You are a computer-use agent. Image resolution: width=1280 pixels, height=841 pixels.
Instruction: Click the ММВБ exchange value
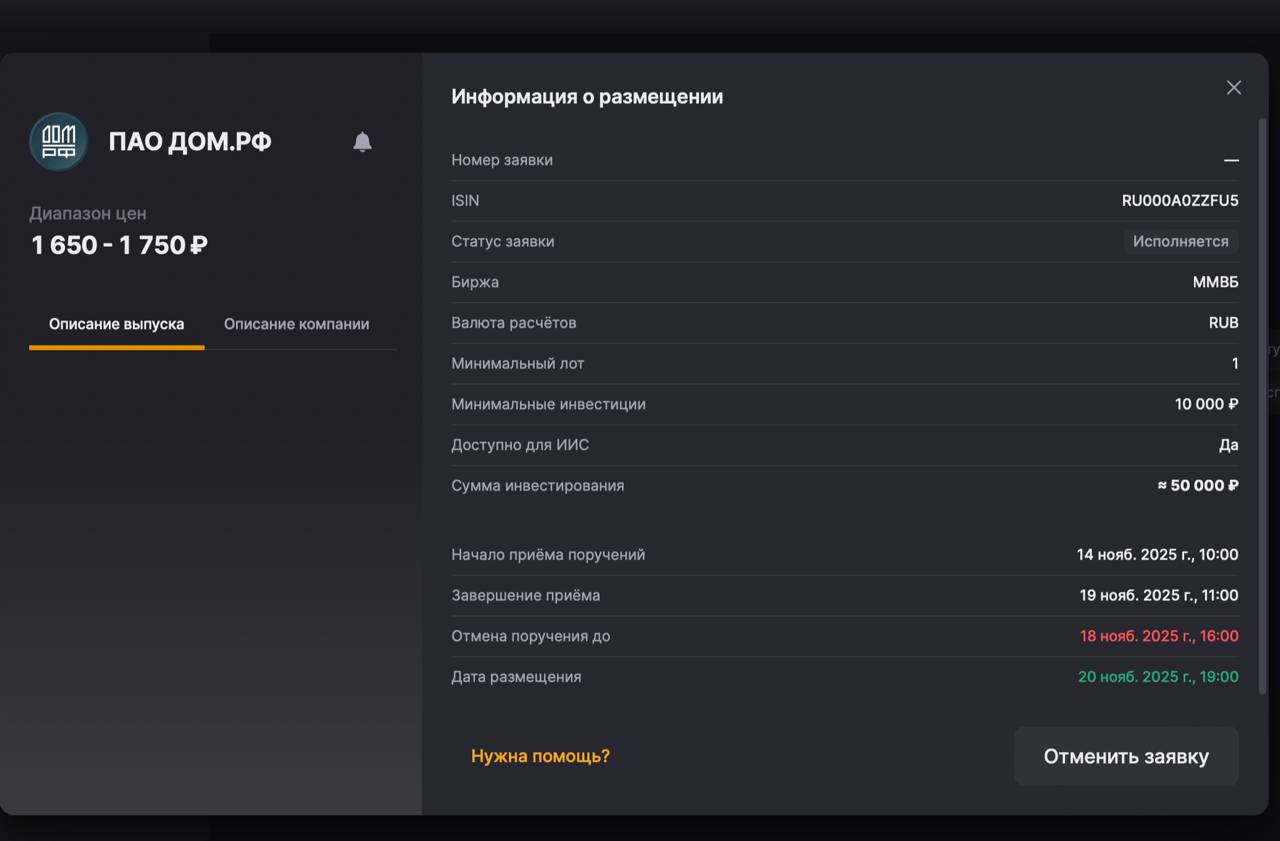(1215, 282)
